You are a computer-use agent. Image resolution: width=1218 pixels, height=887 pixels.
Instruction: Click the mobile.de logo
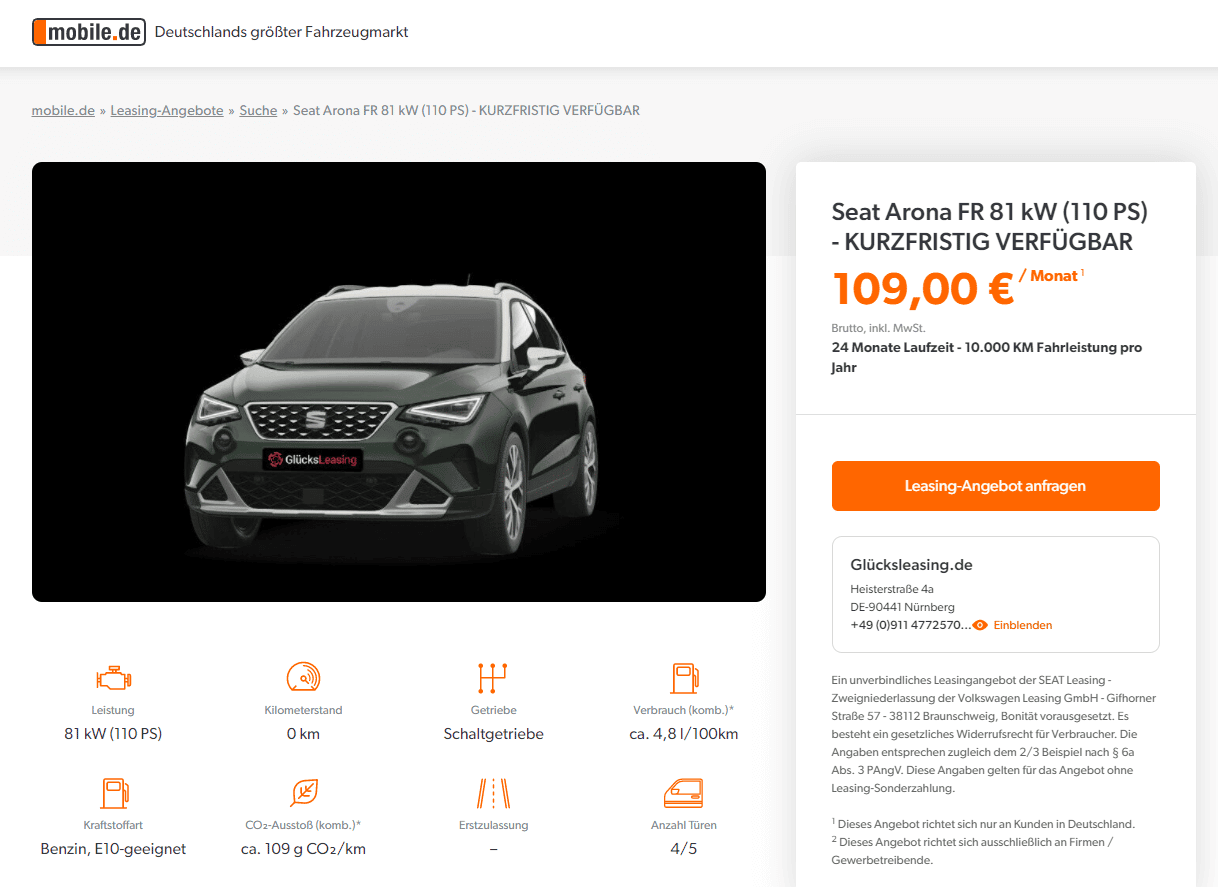point(89,32)
